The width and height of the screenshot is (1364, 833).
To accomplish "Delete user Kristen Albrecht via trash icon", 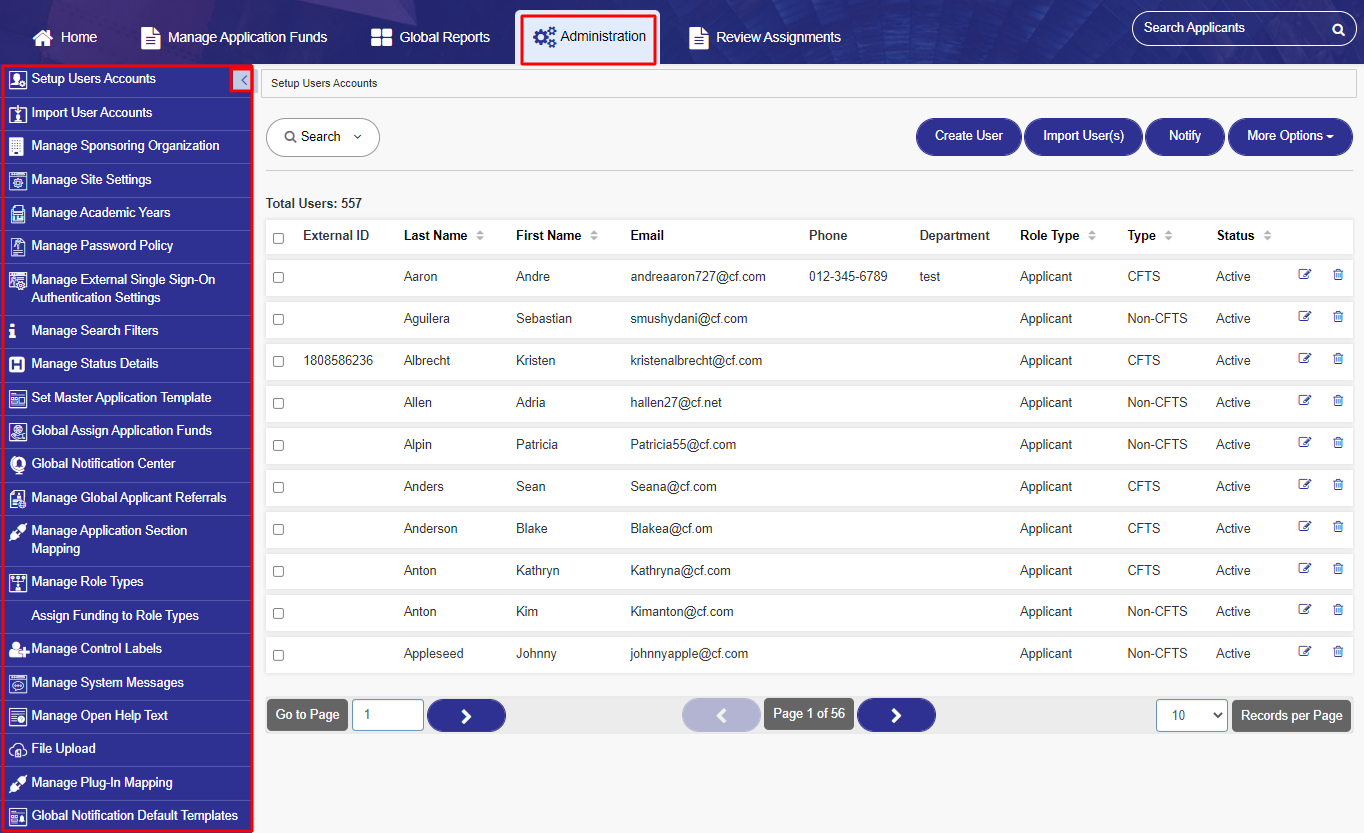I will [x=1338, y=359].
